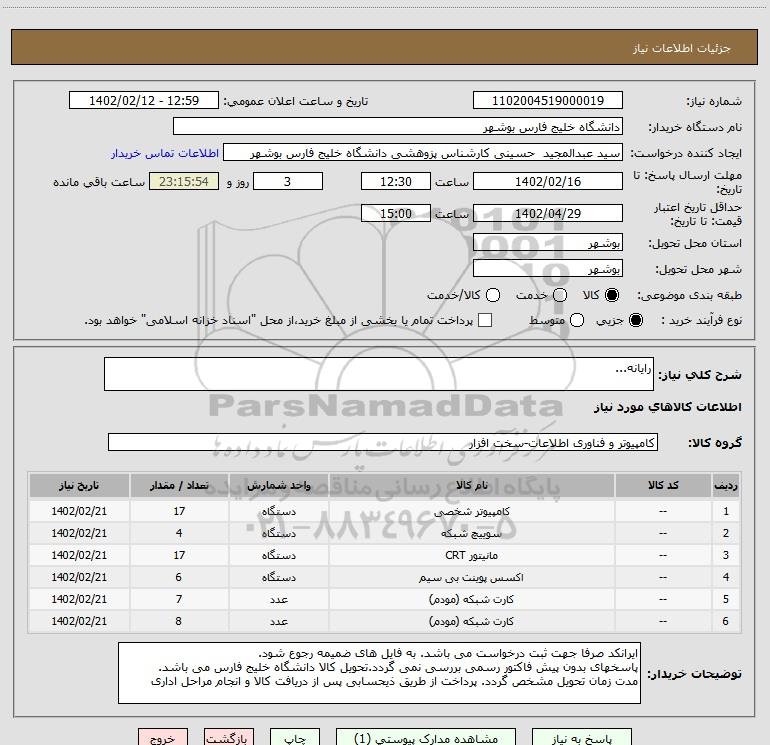Click the buyer organization name field

point(398,127)
